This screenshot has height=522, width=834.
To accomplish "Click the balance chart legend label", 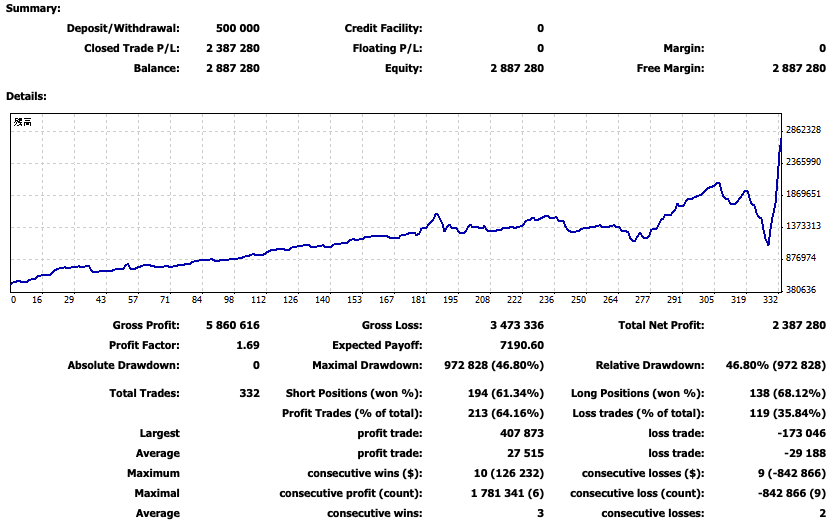I will (22, 122).
